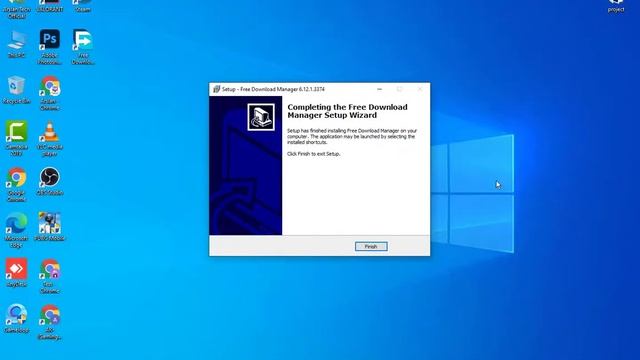Launch PUBG Mobile shortcut
The width and height of the screenshot is (640, 360).
49,227
